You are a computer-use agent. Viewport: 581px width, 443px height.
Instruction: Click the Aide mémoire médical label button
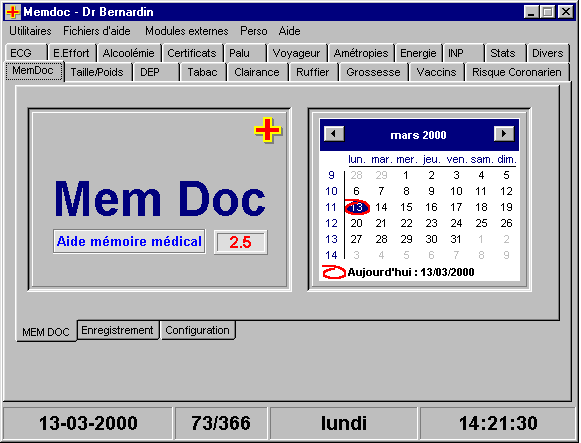click(x=129, y=242)
